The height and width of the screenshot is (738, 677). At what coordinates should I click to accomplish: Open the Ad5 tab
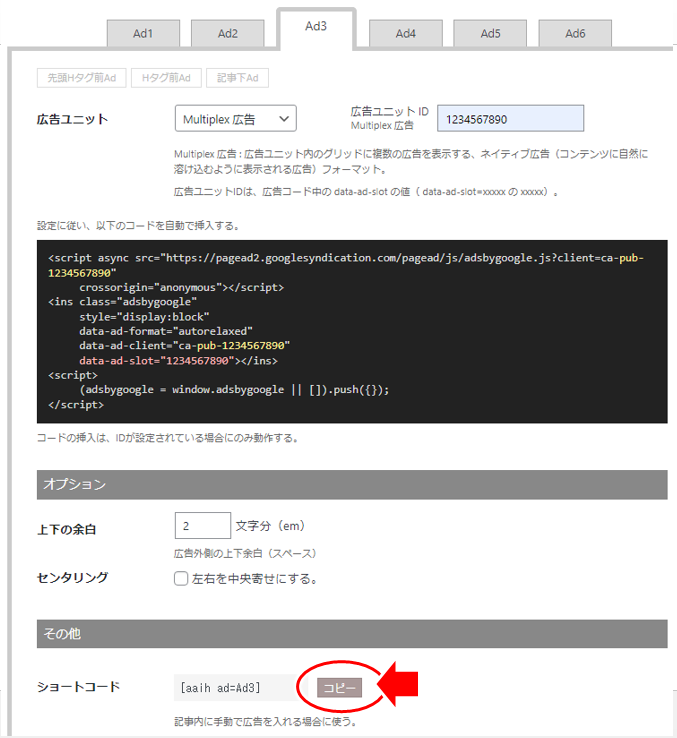(490, 33)
